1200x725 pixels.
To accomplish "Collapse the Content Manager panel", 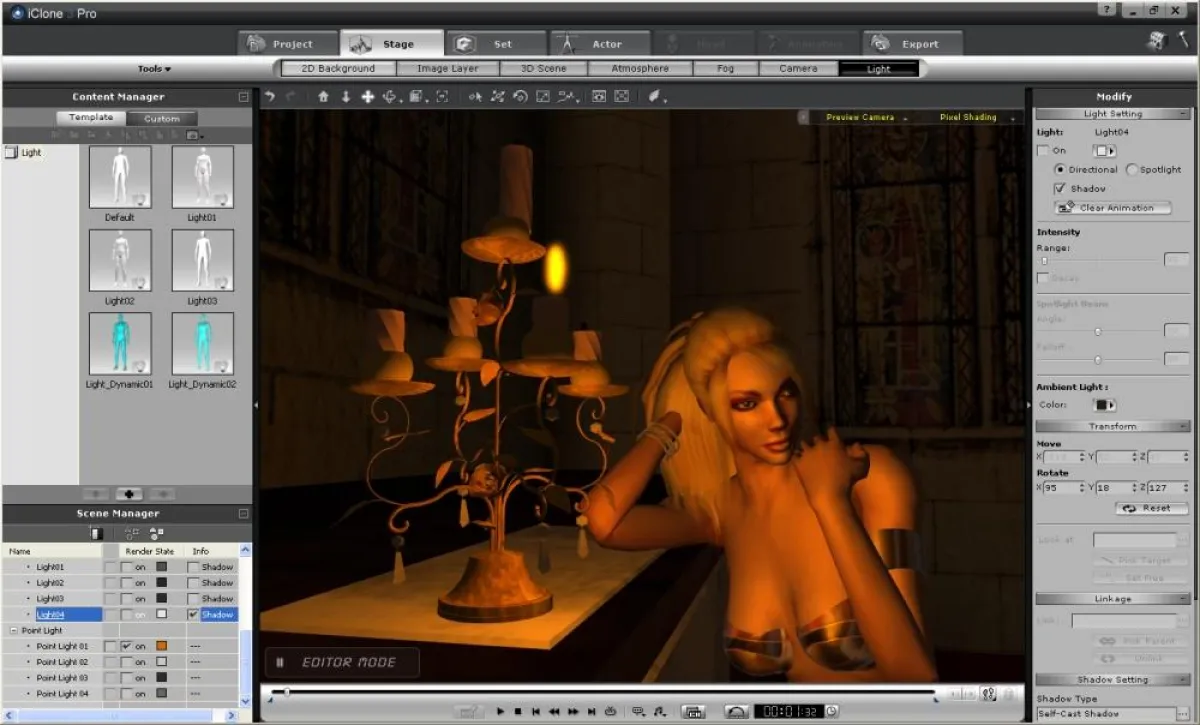I will 243,97.
